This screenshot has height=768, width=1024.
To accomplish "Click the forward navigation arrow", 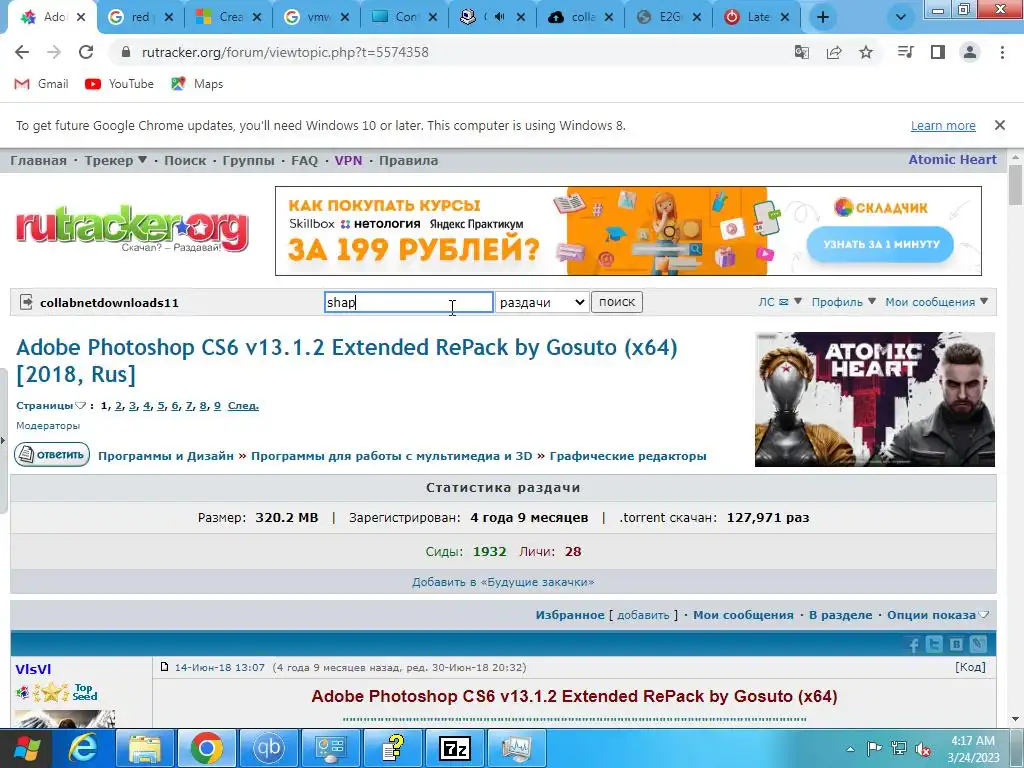I will point(54,52).
